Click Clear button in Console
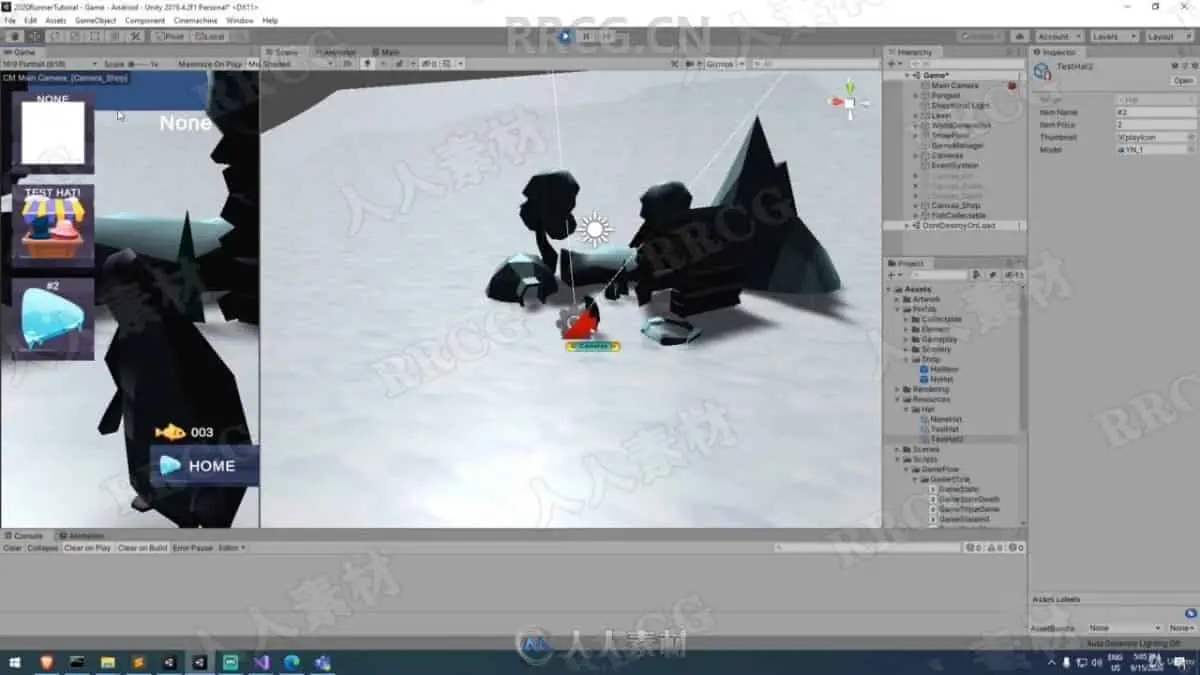The height and width of the screenshot is (675, 1200). [13, 548]
